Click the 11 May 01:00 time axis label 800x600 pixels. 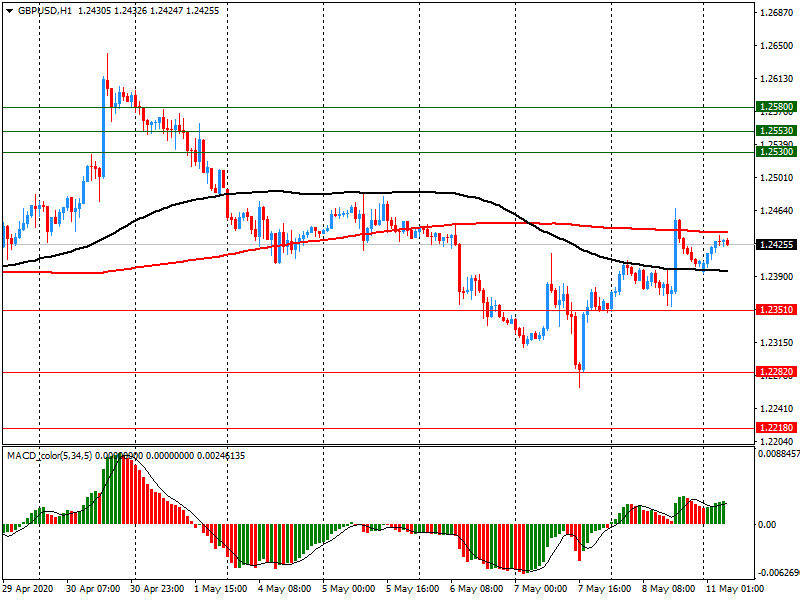point(735,589)
